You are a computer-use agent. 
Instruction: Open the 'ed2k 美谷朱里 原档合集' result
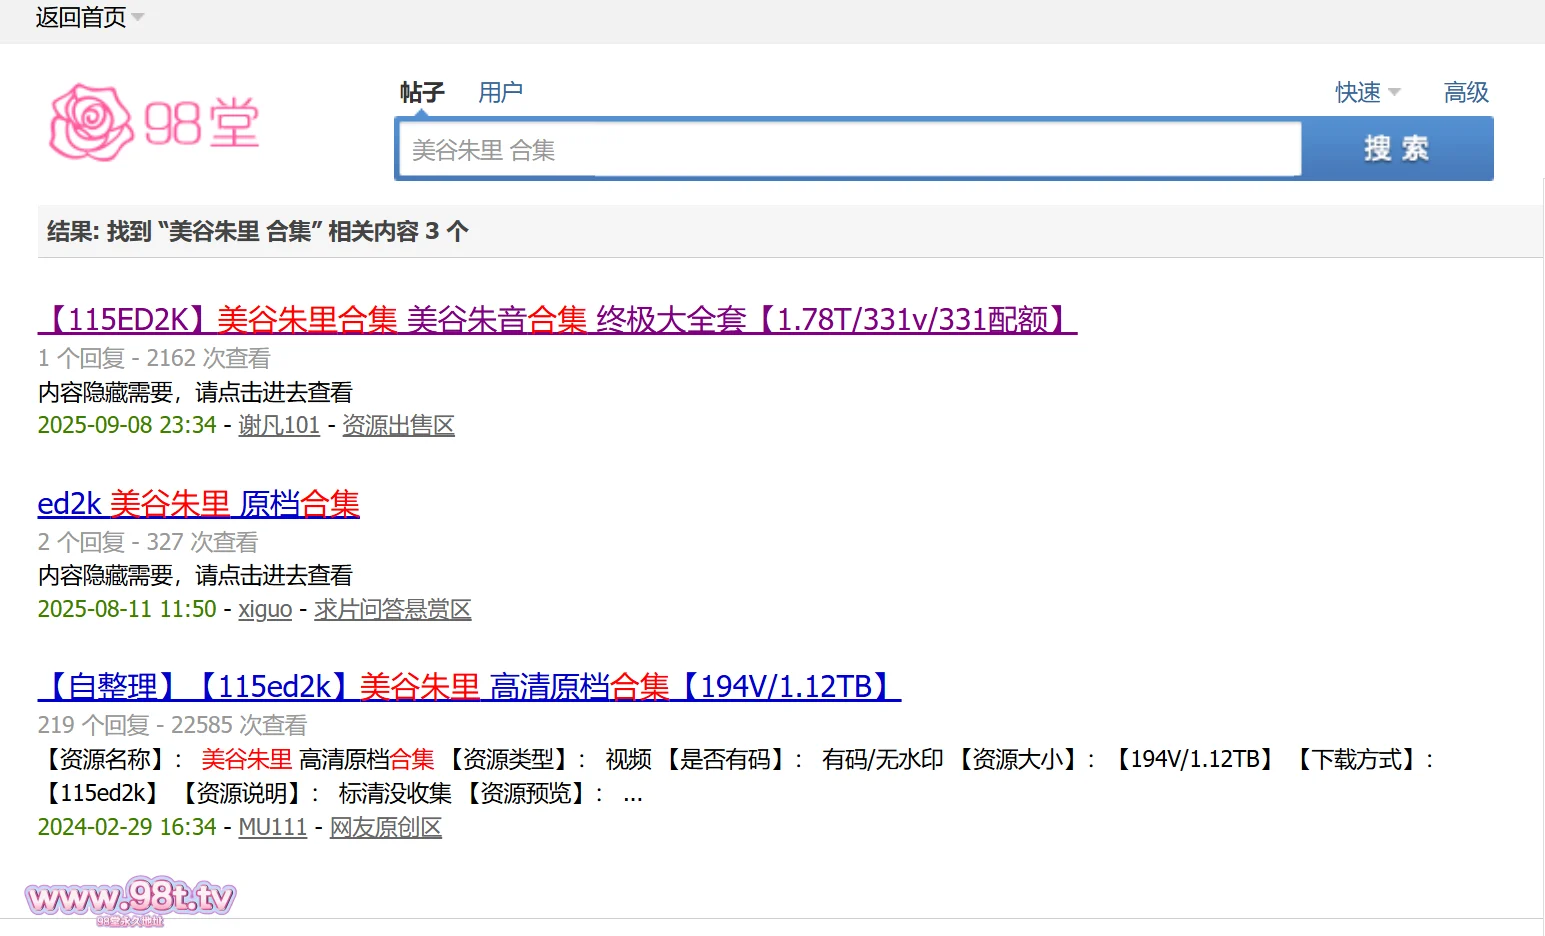(198, 504)
